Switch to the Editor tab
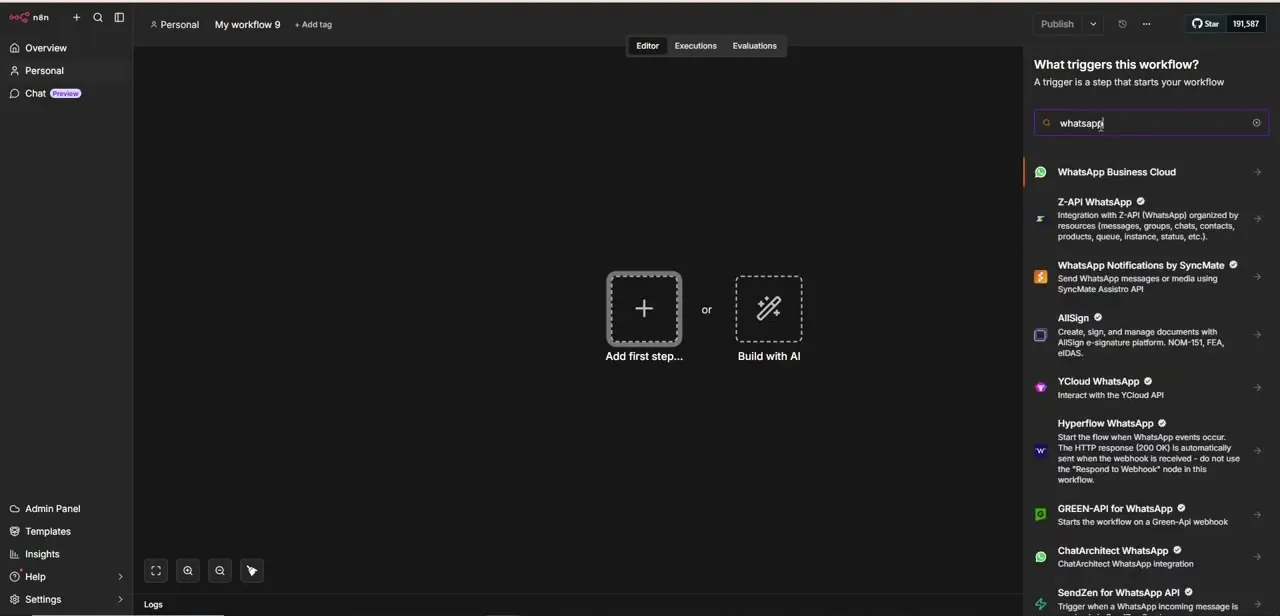Screen dimensions: 1280x616 click(647, 46)
